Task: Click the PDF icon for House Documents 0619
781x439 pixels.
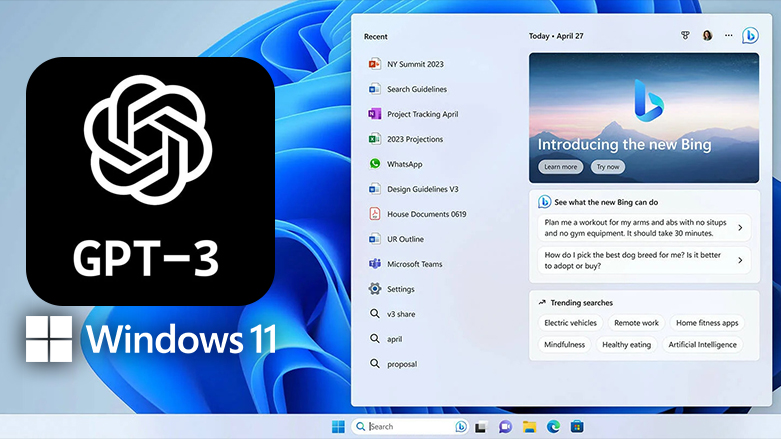Action: pos(375,214)
